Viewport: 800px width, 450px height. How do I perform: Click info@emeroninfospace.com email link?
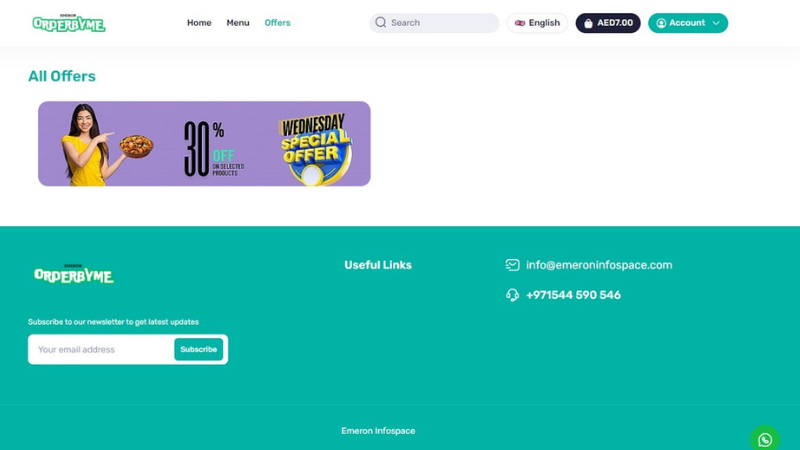(x=599, y=265)
